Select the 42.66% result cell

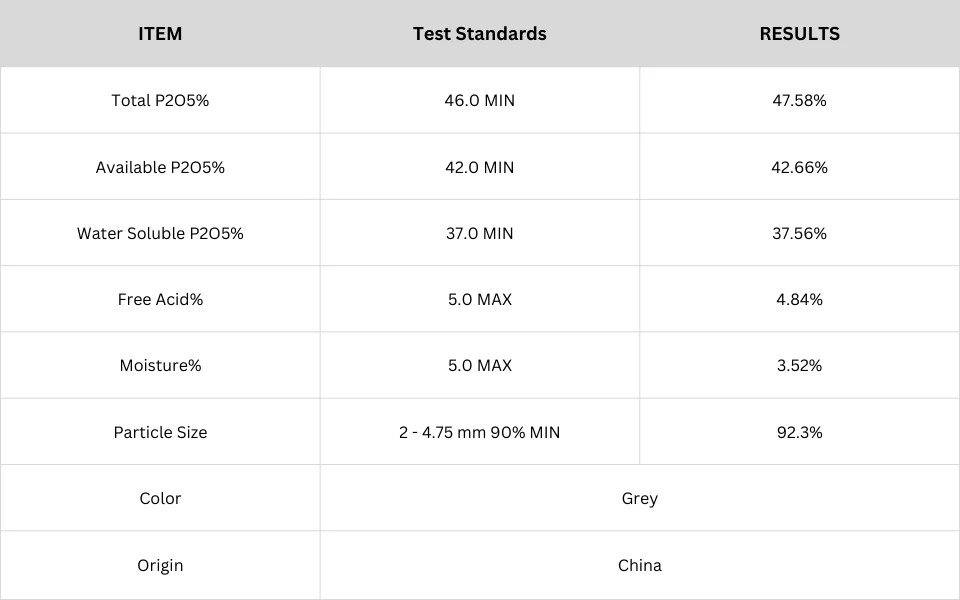click(x=800, y=167)
